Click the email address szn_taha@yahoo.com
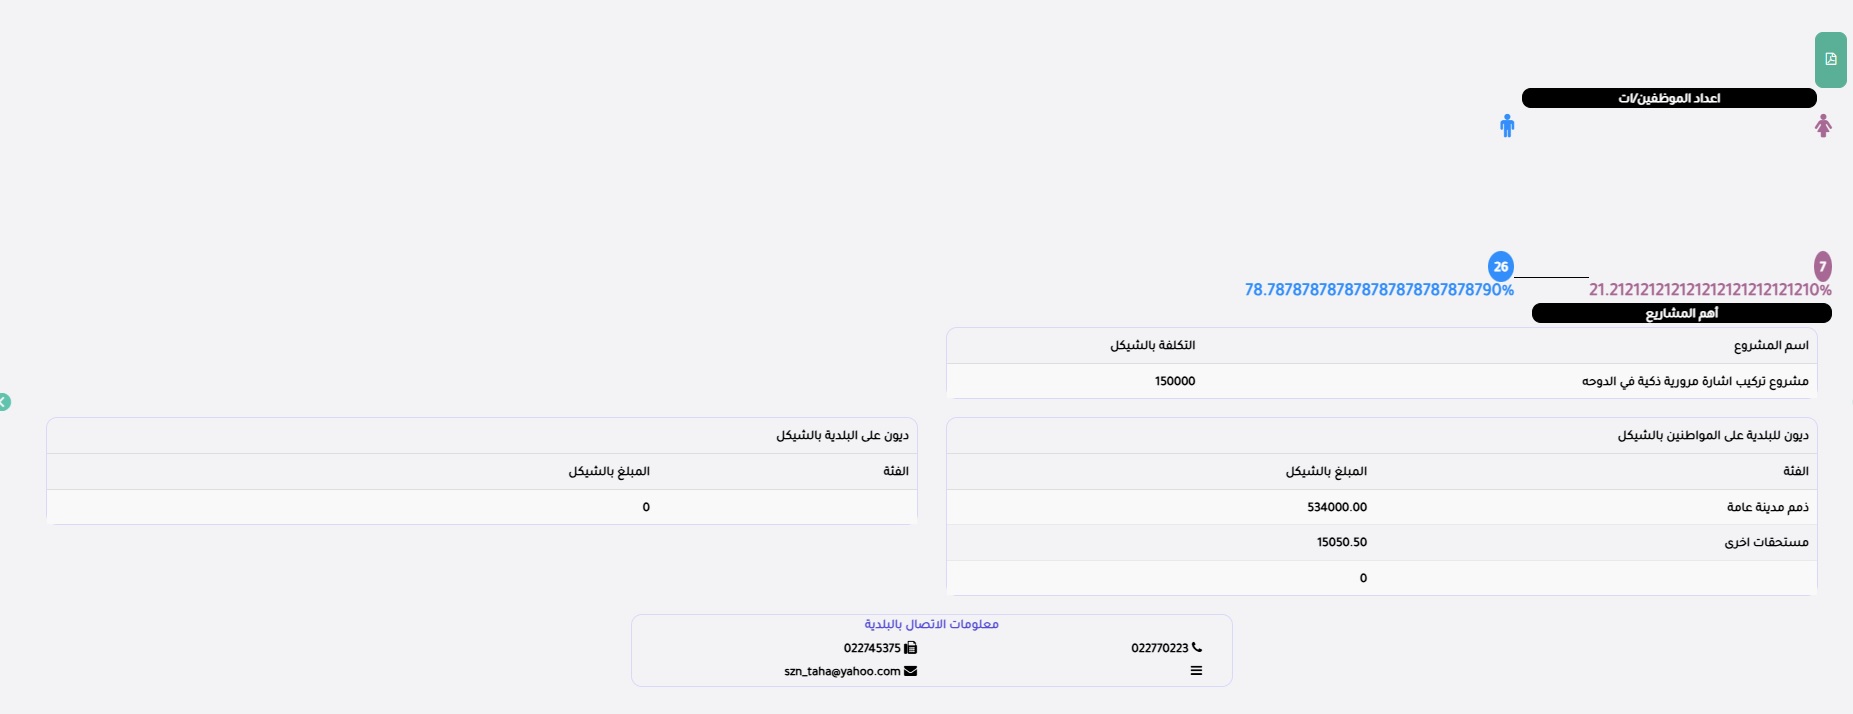This screenshot has width=1853, height=714. [x=842, y=671]
